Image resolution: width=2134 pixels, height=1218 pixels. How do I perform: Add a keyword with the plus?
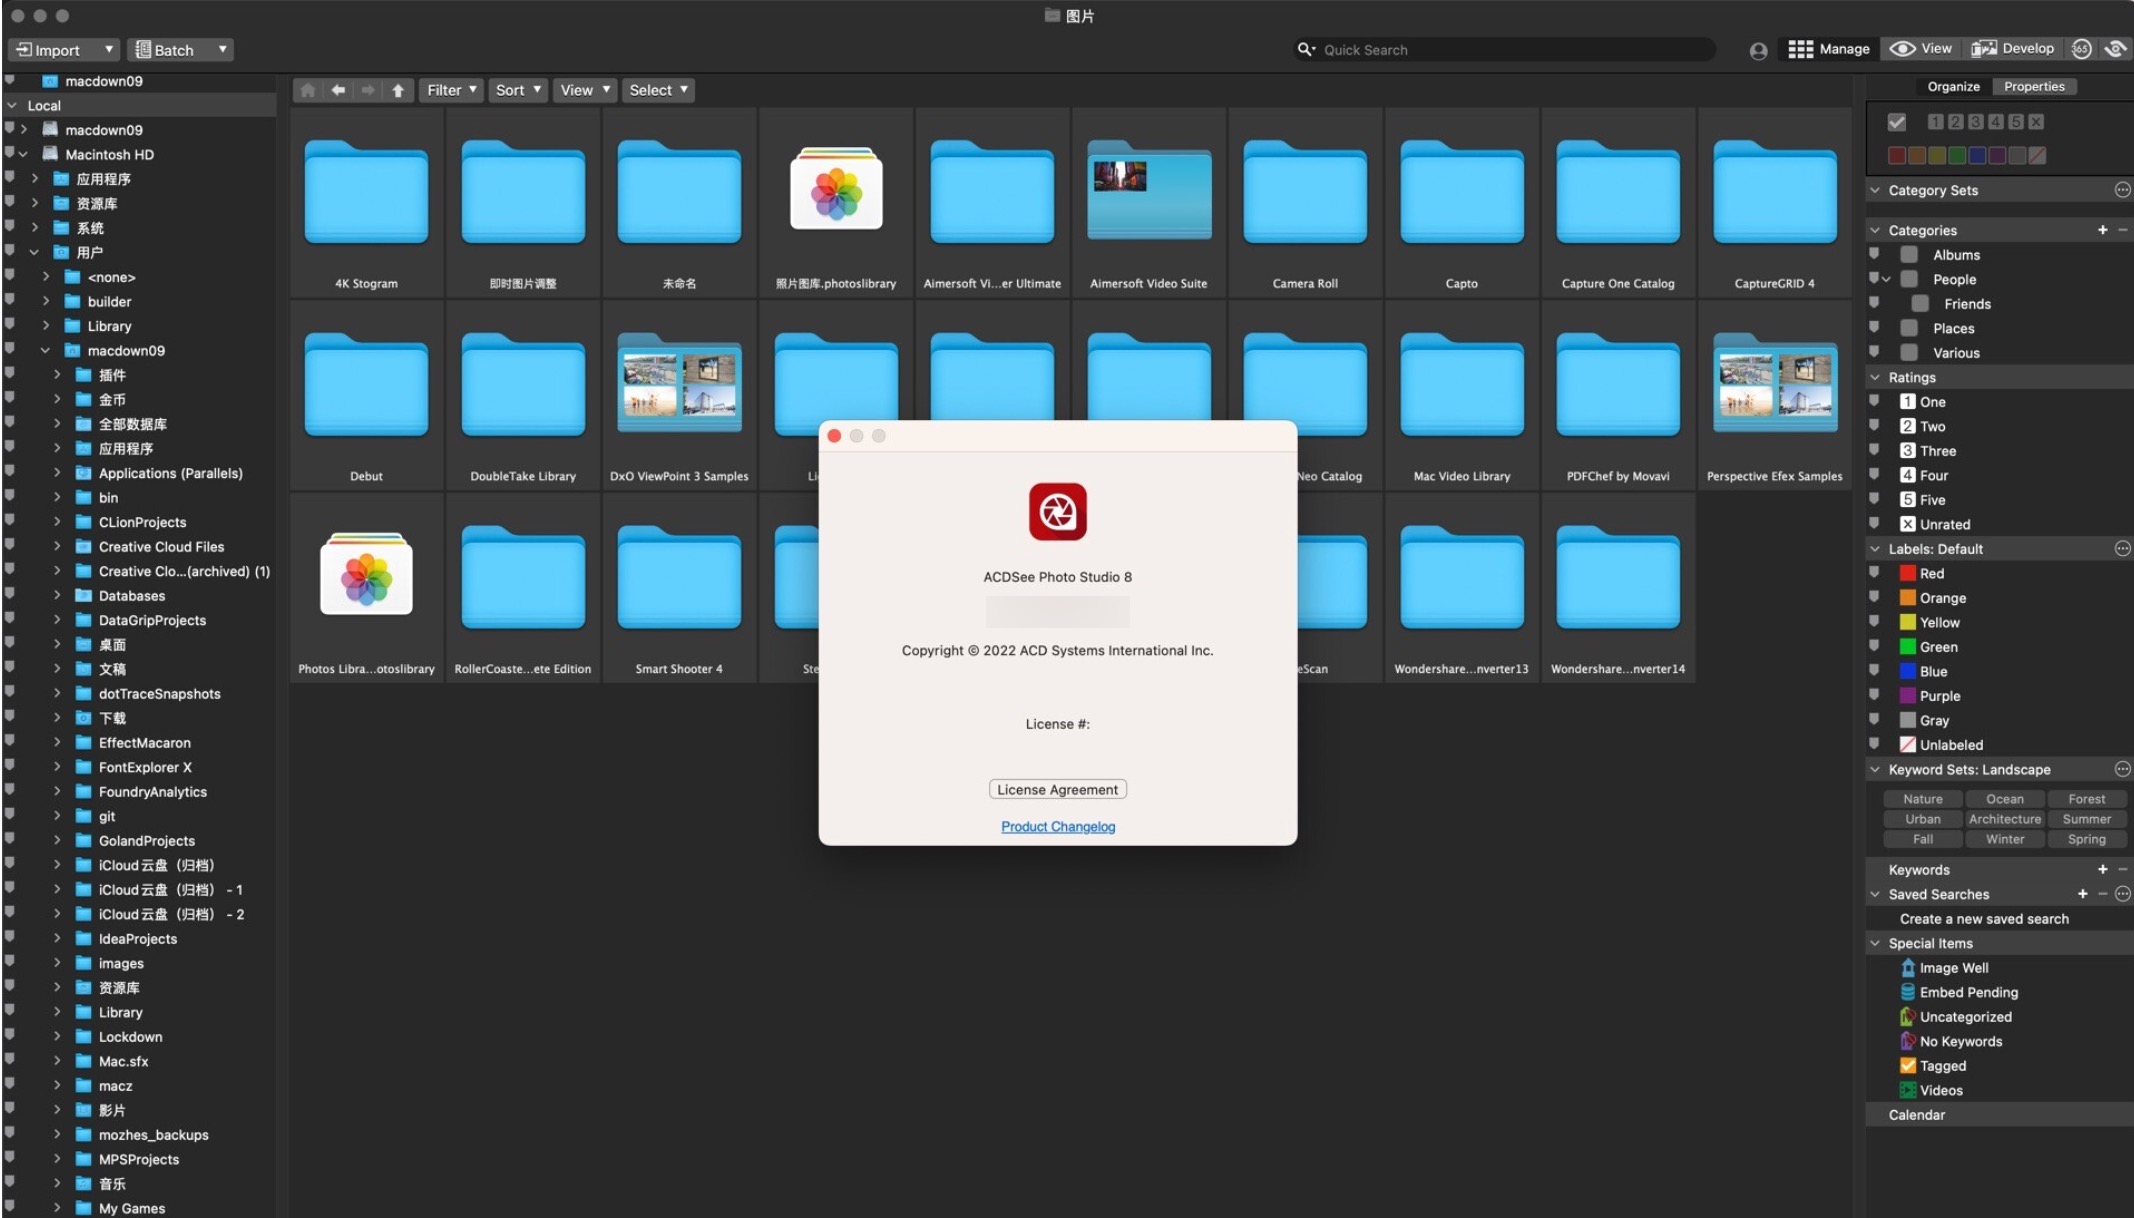(2102, 870)
